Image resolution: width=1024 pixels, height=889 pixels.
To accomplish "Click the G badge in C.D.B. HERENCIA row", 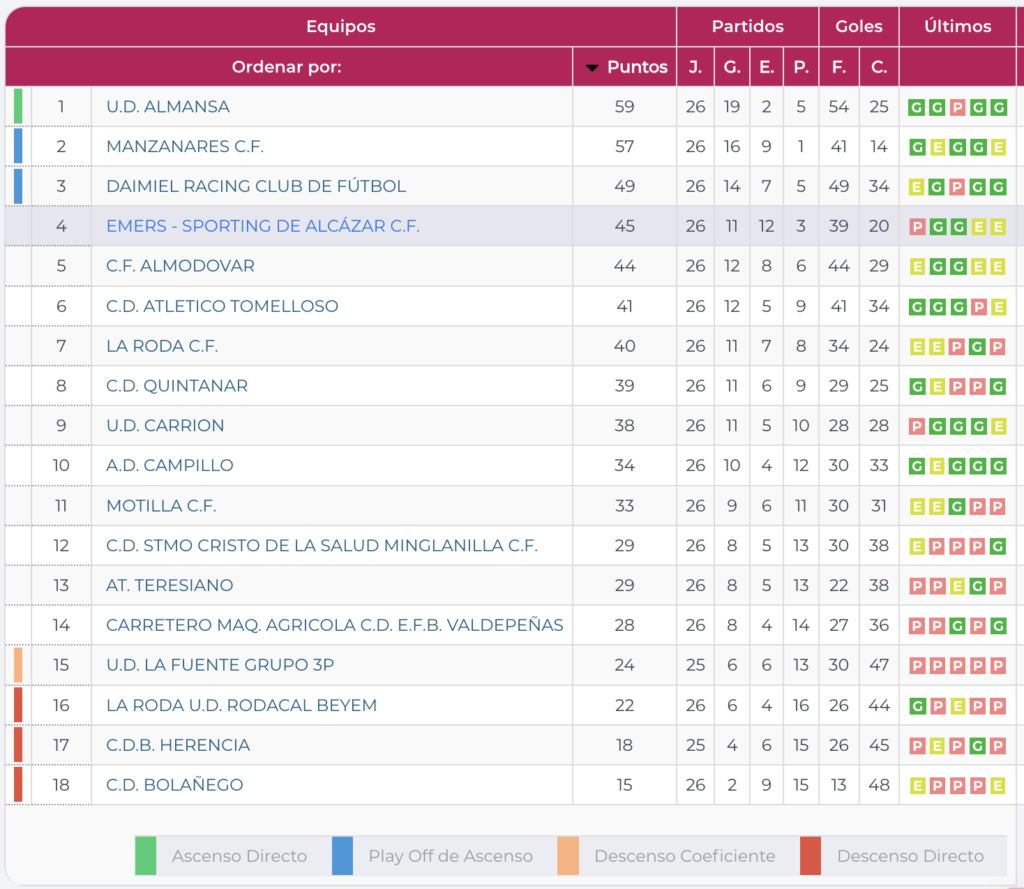I will (x=977, y=746).
